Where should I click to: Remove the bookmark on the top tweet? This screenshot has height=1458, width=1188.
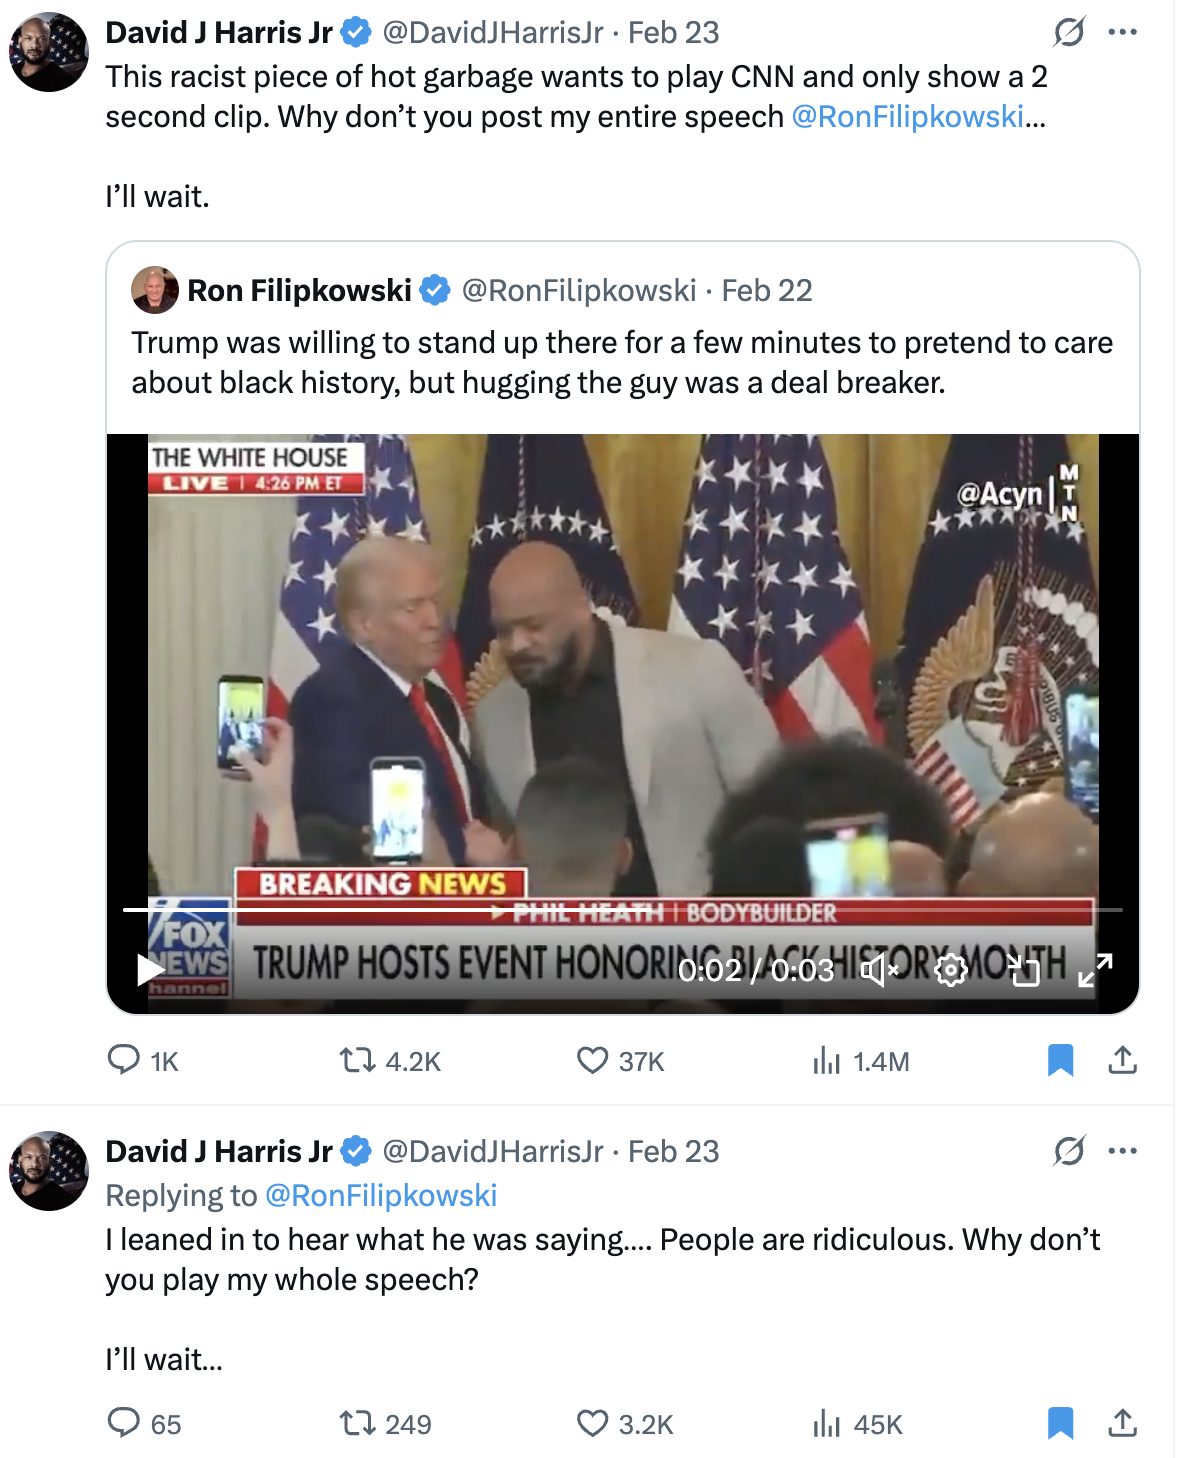(x=1061, y=1061)
